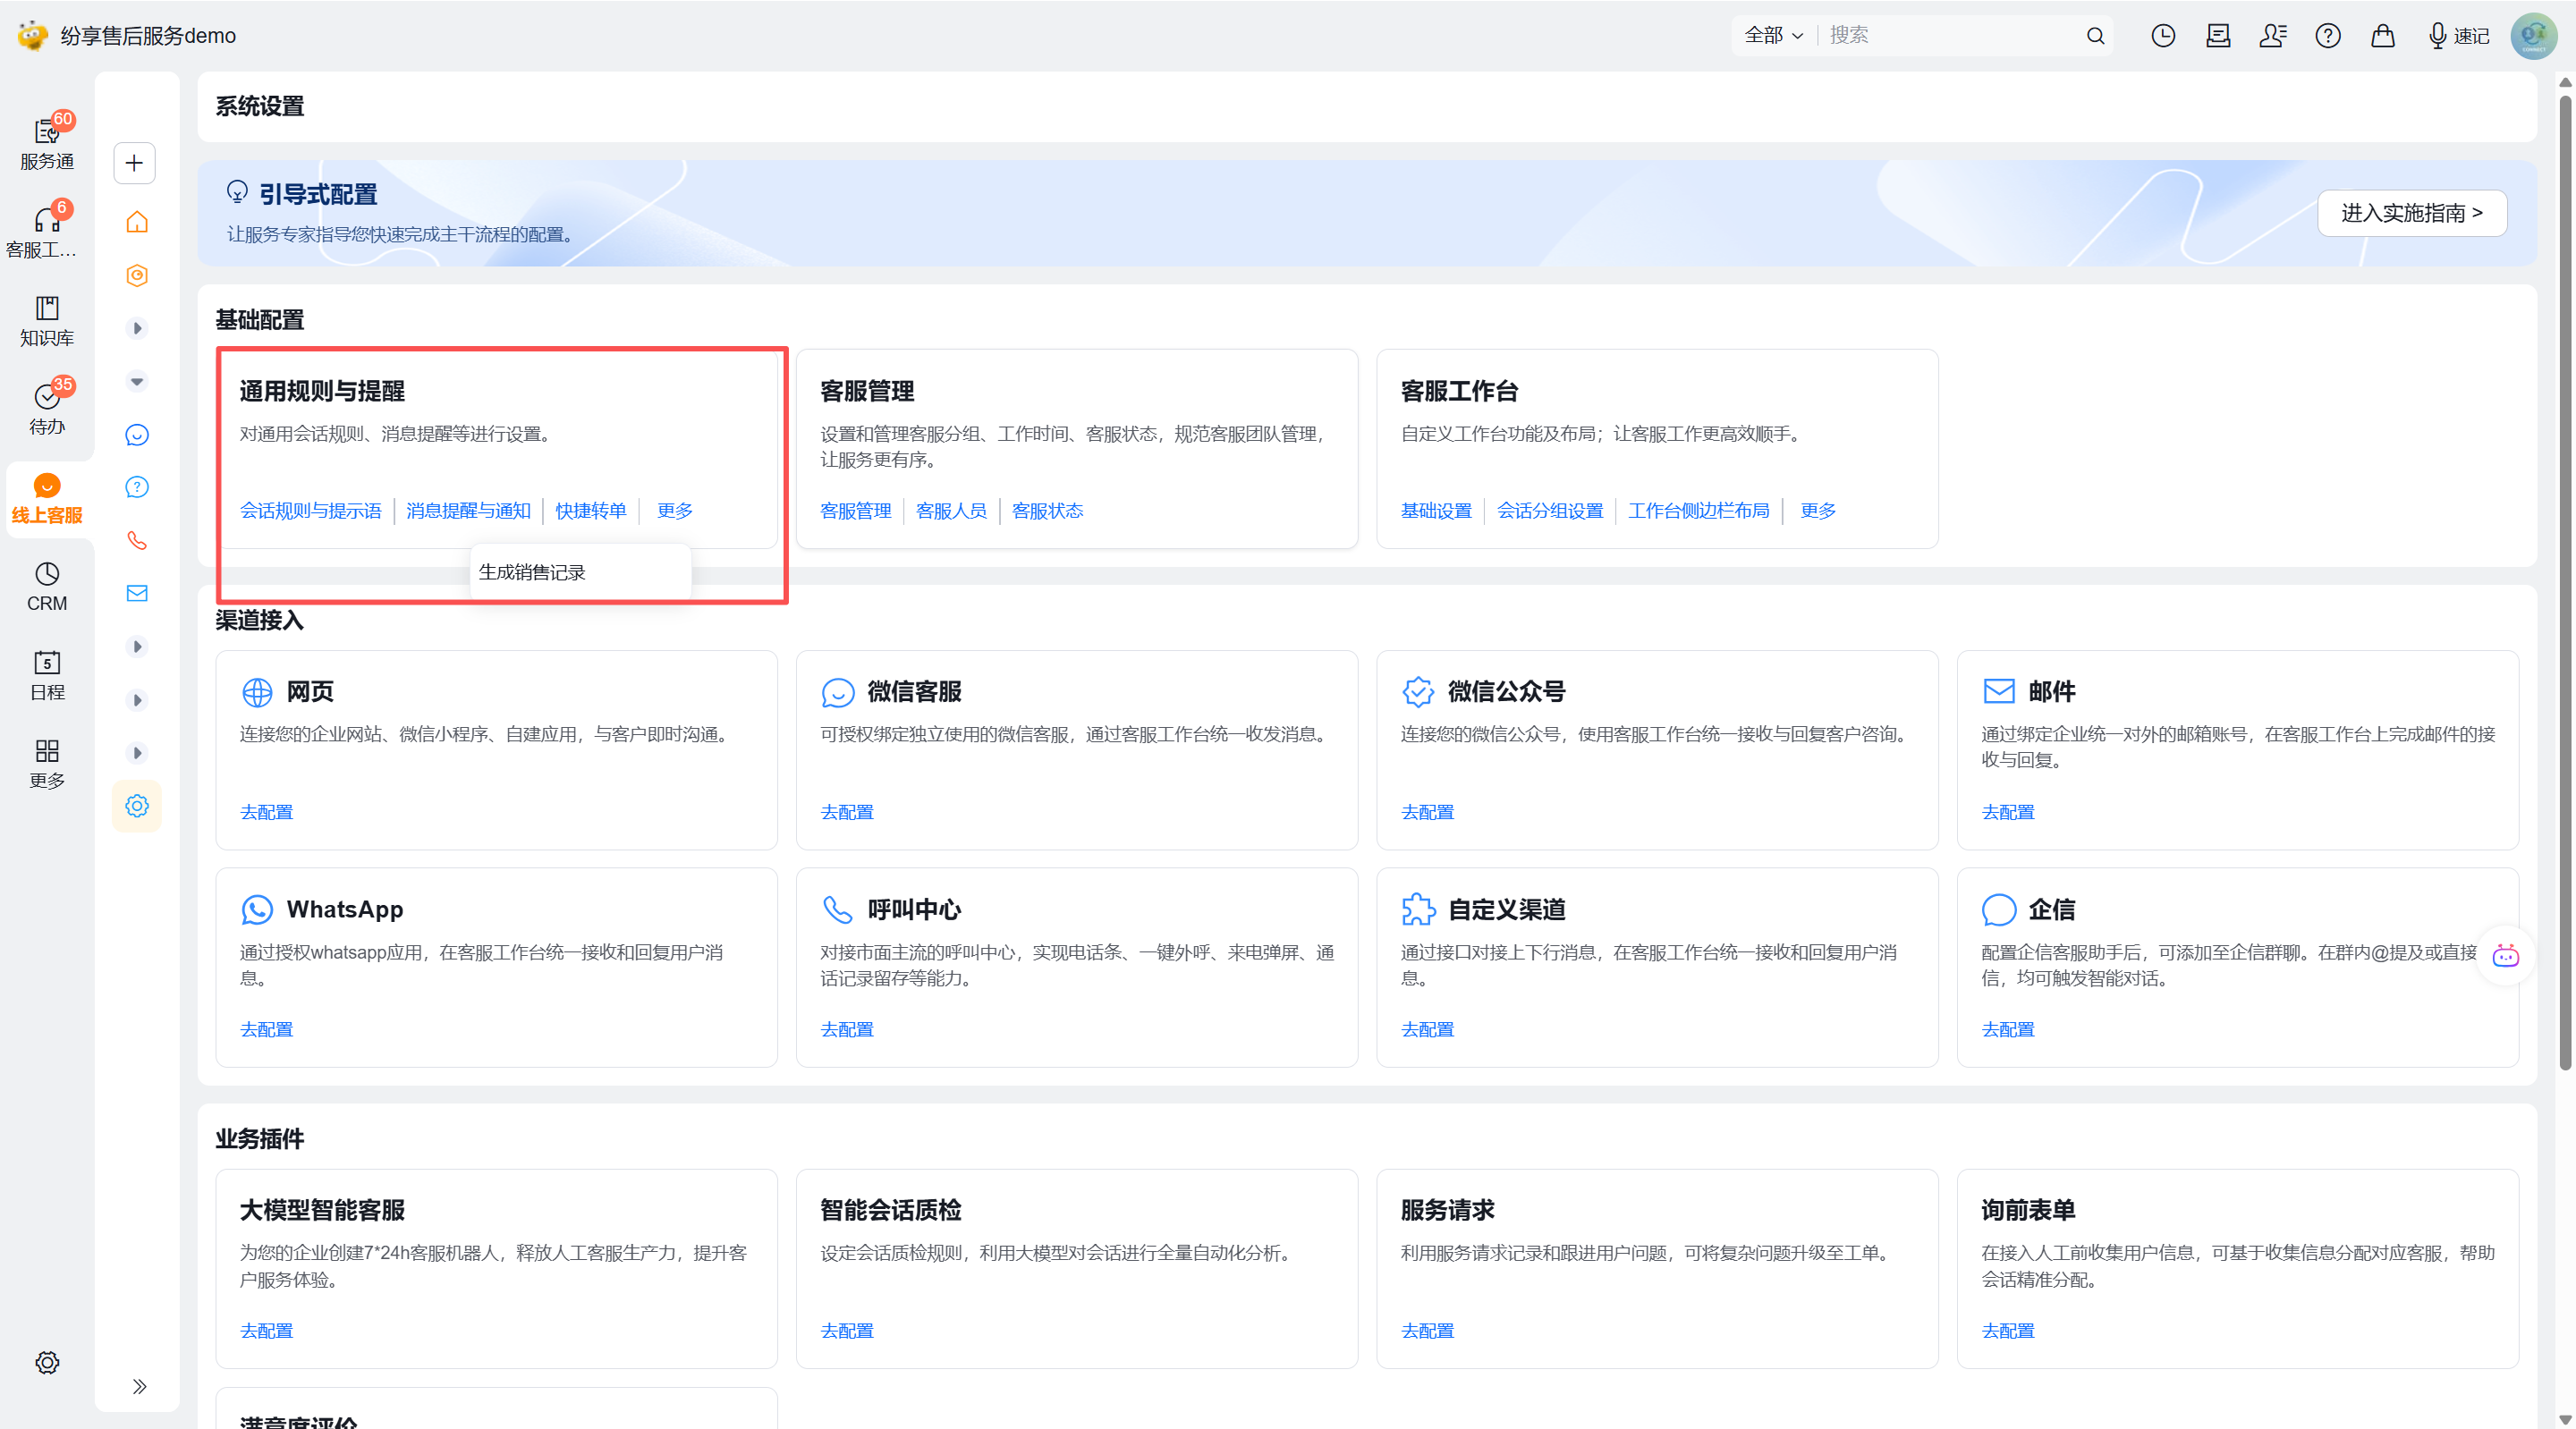This screenshot has width=2576, height=1429.
Task: Click 进入实施指南 button
Action: click(2411, 213)
